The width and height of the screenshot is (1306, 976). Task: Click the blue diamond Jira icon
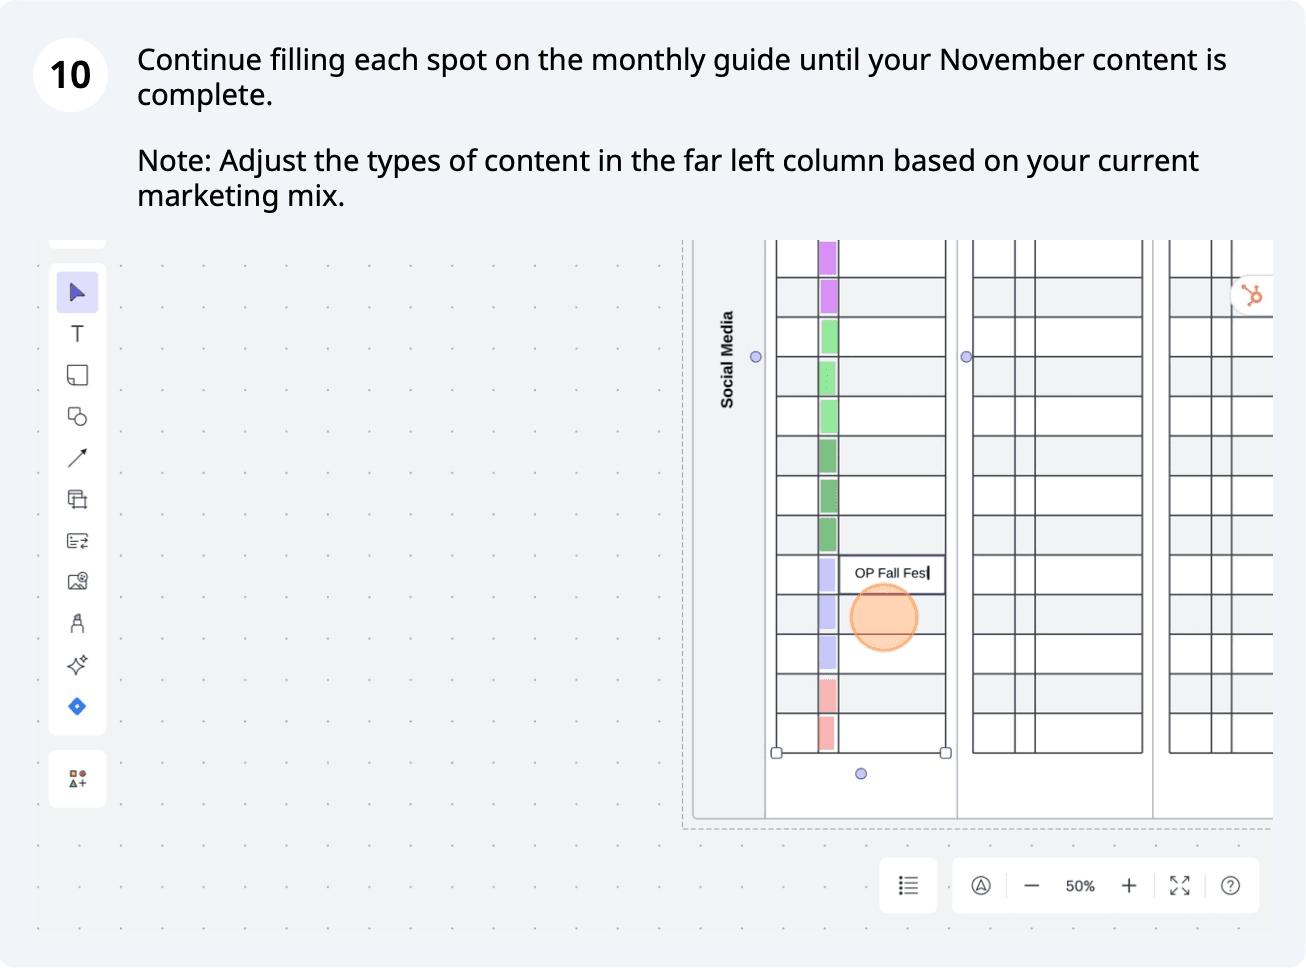(77, 707)
